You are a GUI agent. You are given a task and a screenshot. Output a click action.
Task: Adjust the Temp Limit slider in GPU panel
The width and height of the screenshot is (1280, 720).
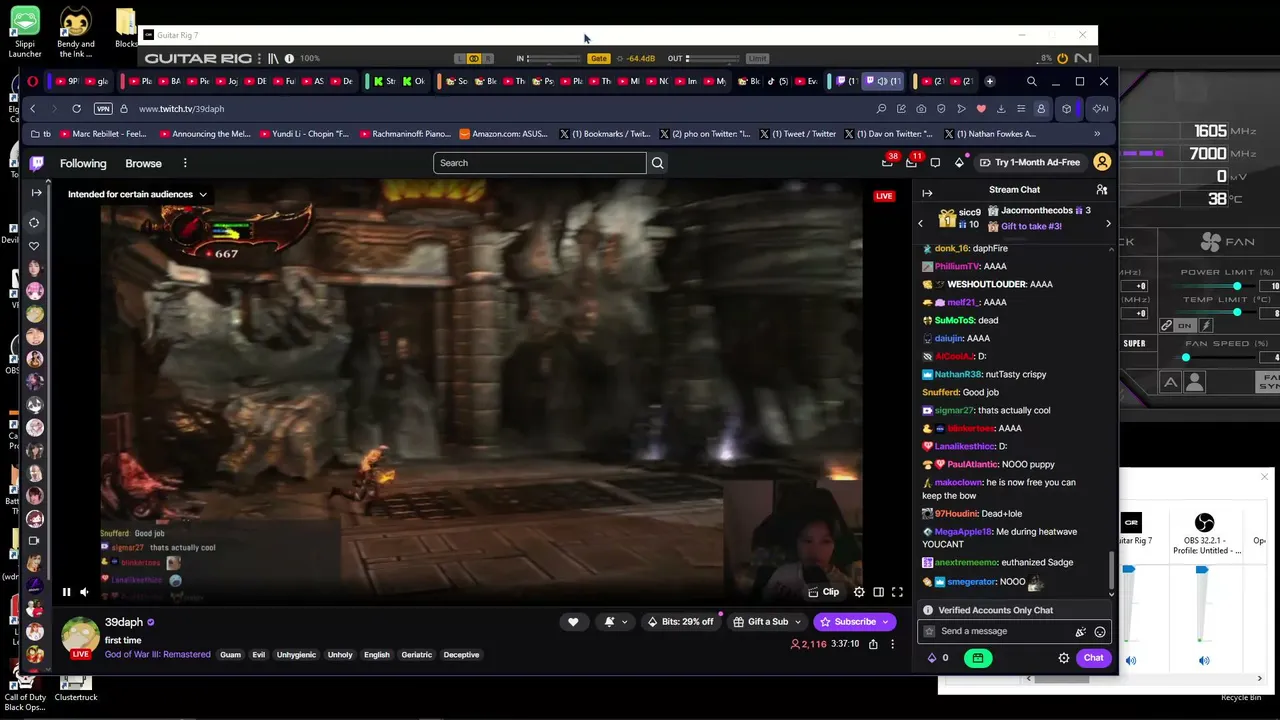1237,313
